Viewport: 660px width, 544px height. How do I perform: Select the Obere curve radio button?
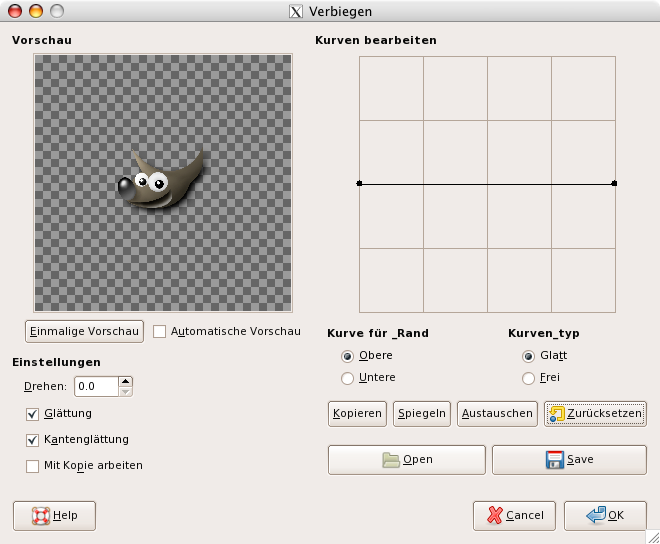pyautogui.click(x=347, y=356)
